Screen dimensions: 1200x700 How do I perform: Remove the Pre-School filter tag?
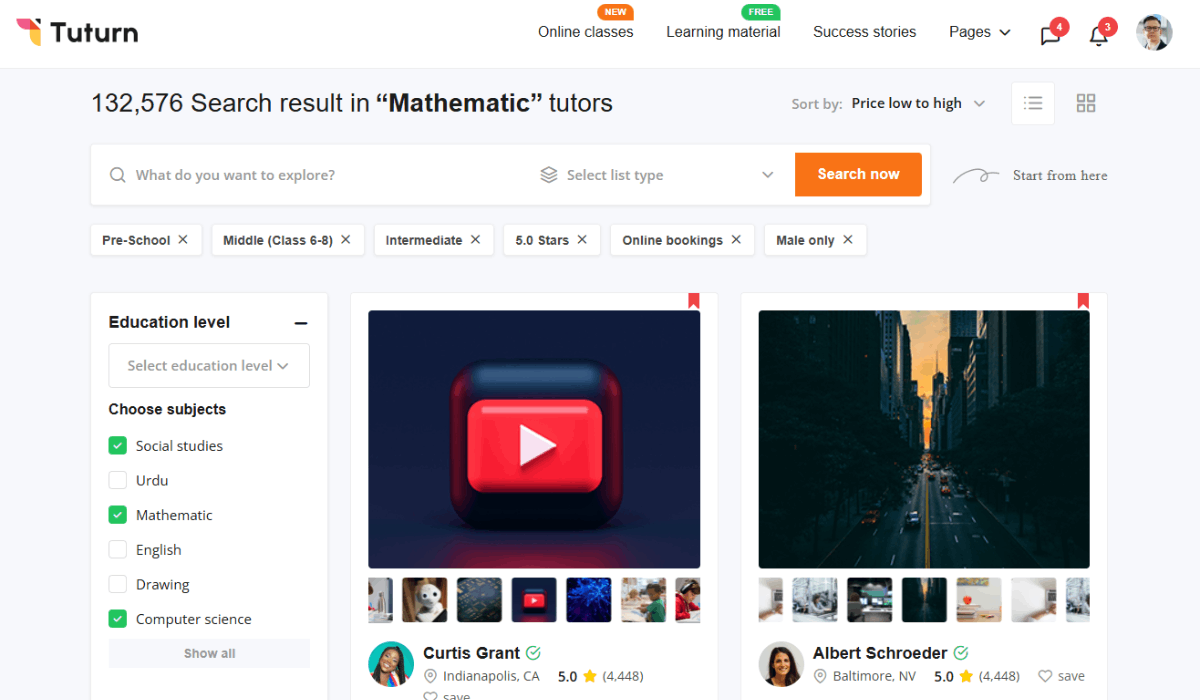(x=183, y=240)
